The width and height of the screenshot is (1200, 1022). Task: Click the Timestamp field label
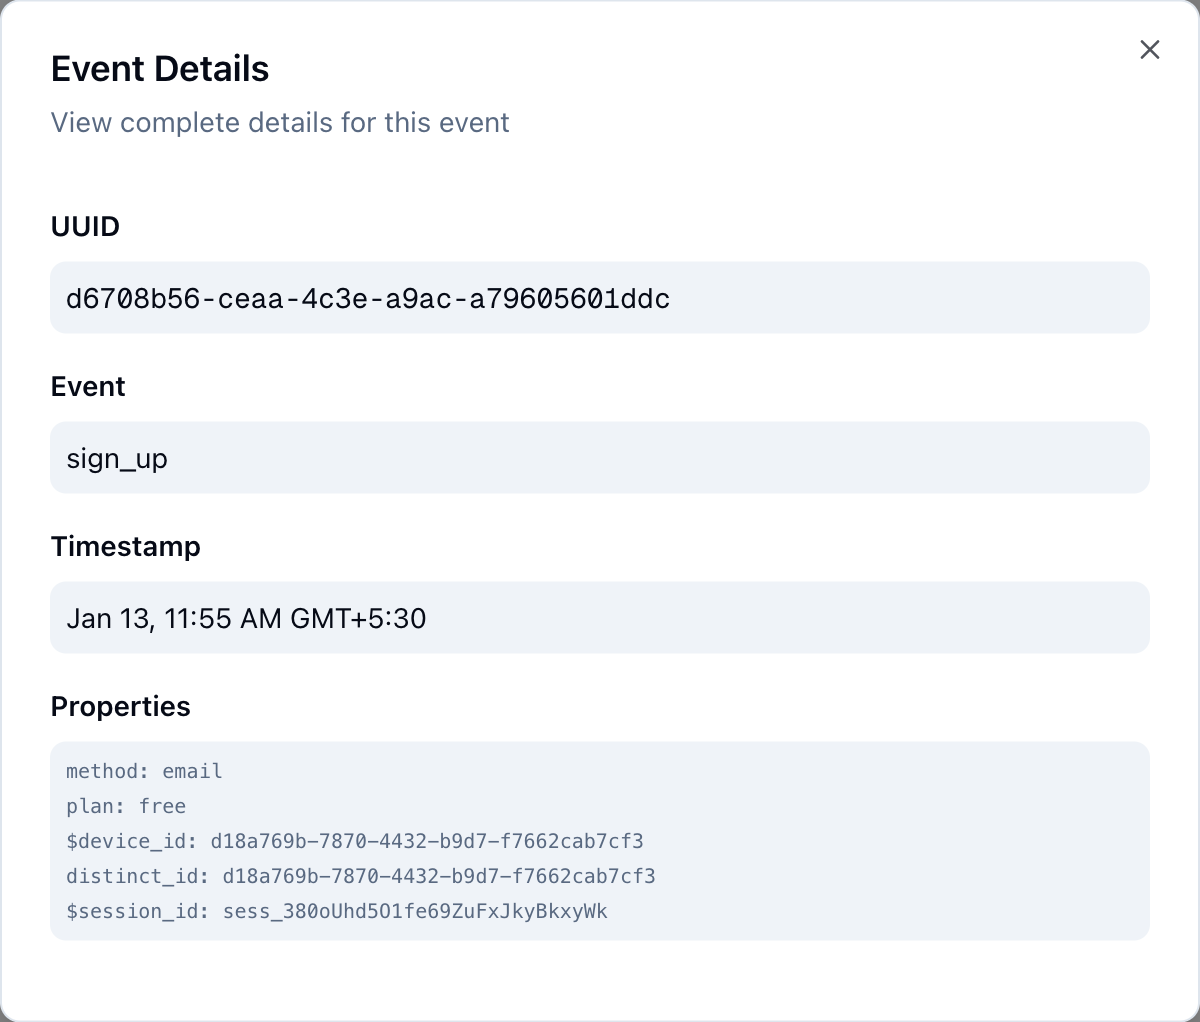click(125, 547)
